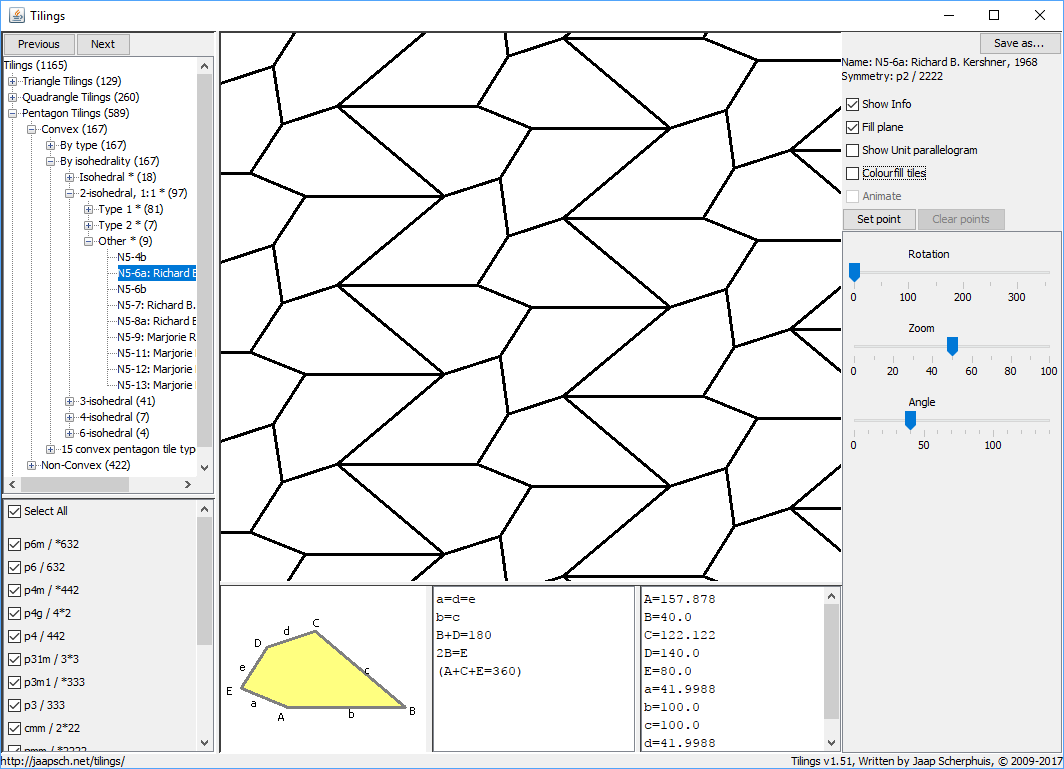Uncheck the p3m1 / *333 symmetry filter
Screen dimensions: 1064x769
14,683
